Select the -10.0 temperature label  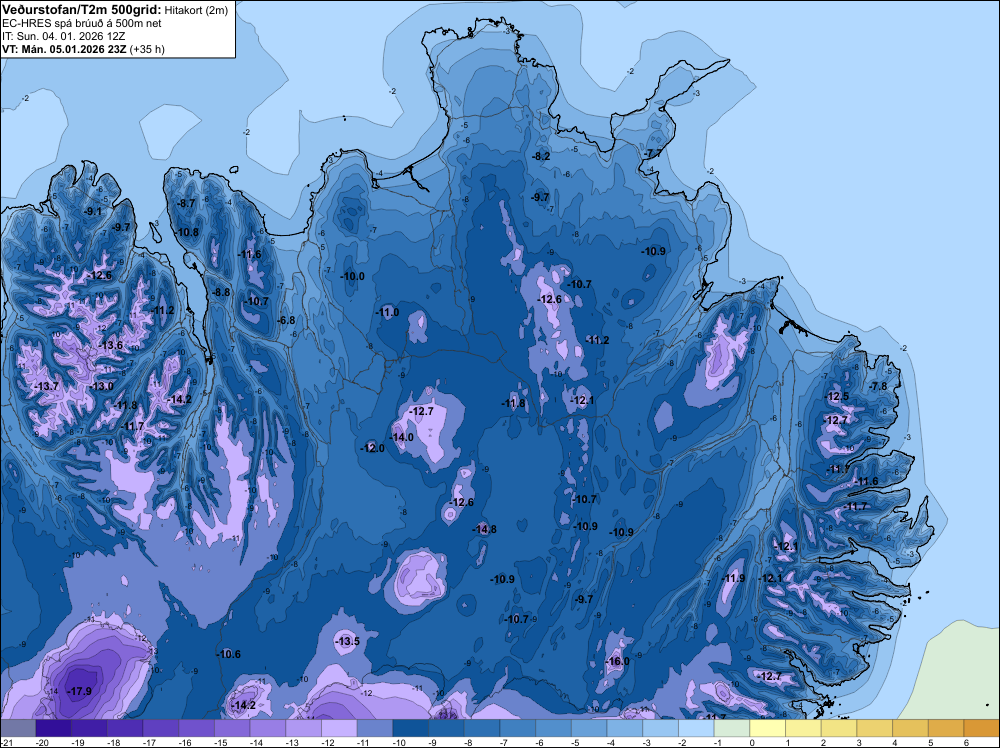[x=353, y=276]
